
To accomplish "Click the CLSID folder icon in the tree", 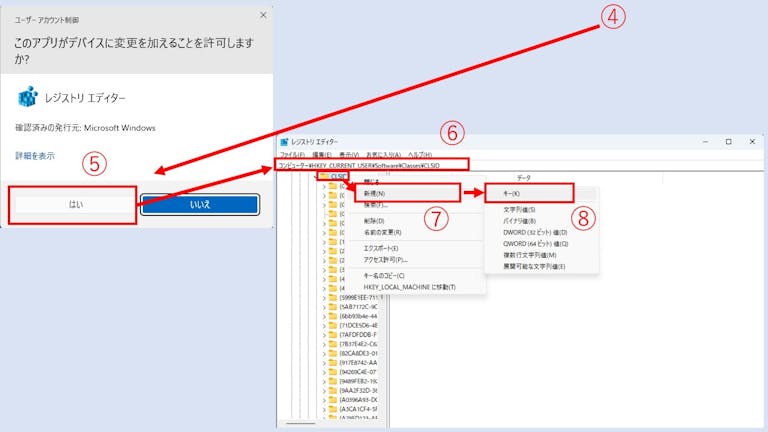I will click(x=324, y=176).
